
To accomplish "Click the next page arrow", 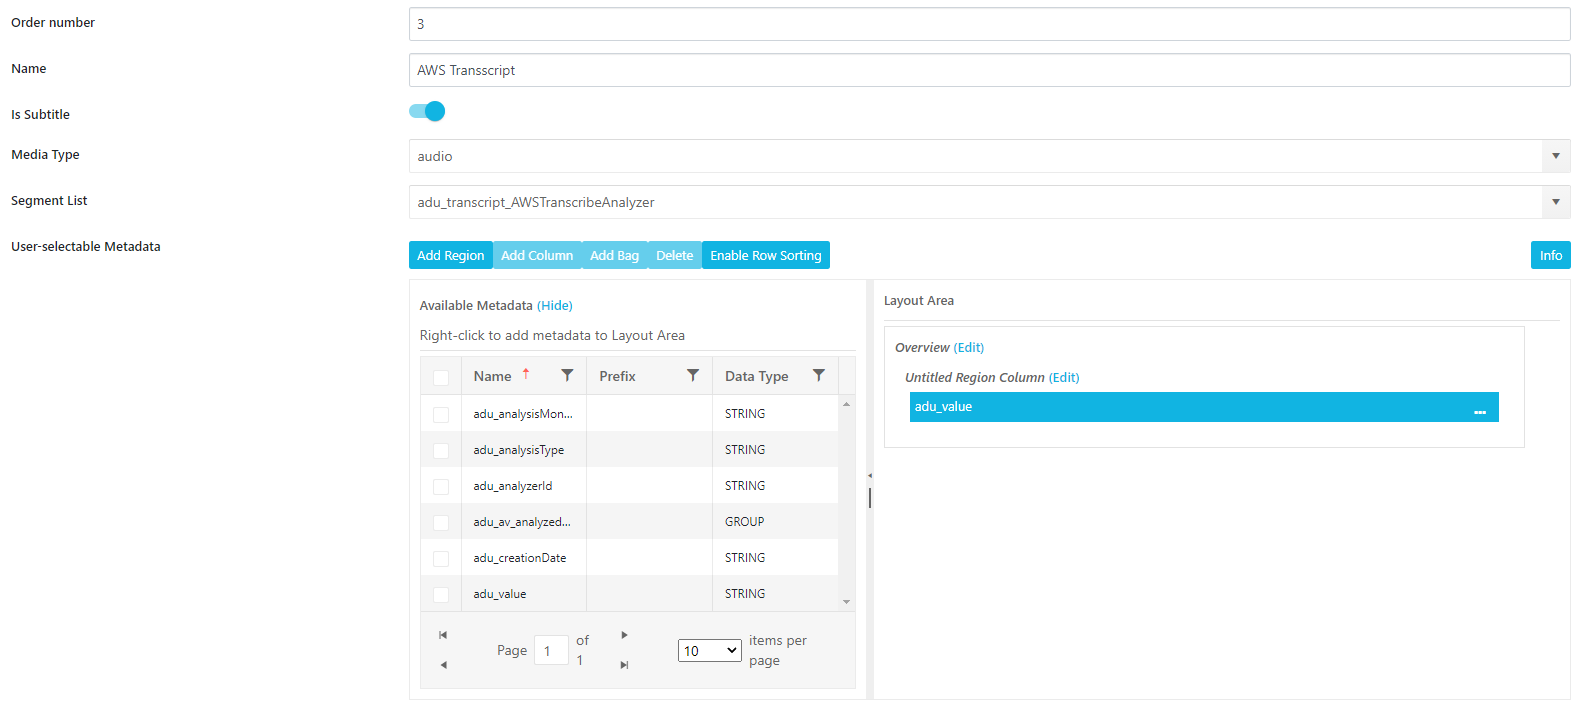I will click(x=624, y=635).
